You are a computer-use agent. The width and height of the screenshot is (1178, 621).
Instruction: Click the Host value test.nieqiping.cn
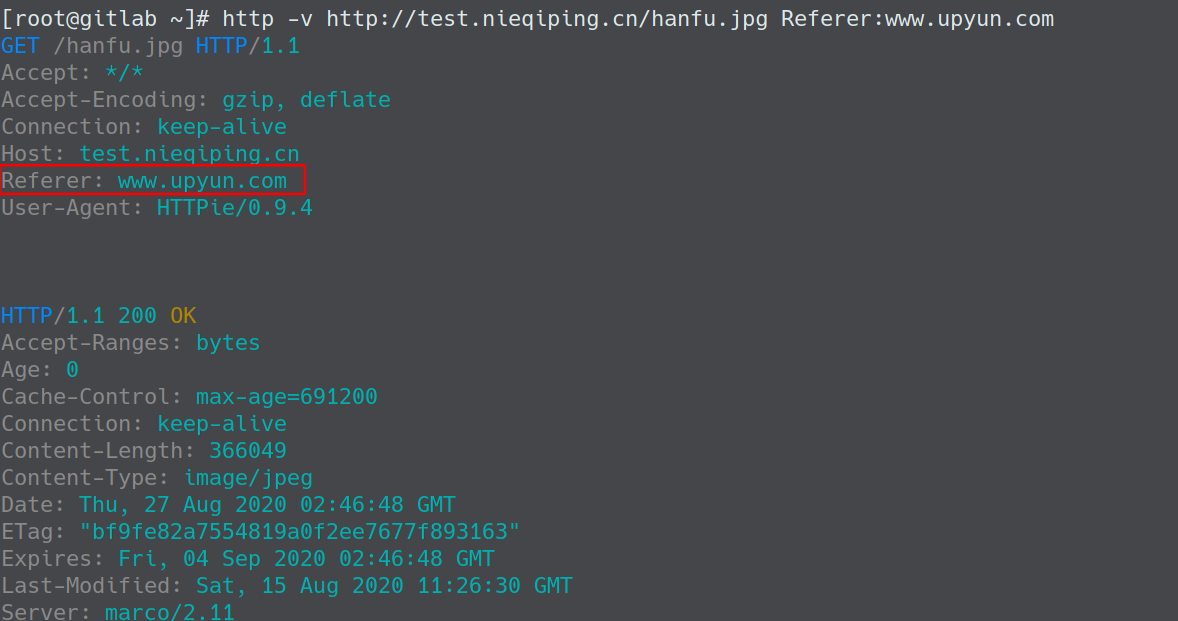pos(189,154)
